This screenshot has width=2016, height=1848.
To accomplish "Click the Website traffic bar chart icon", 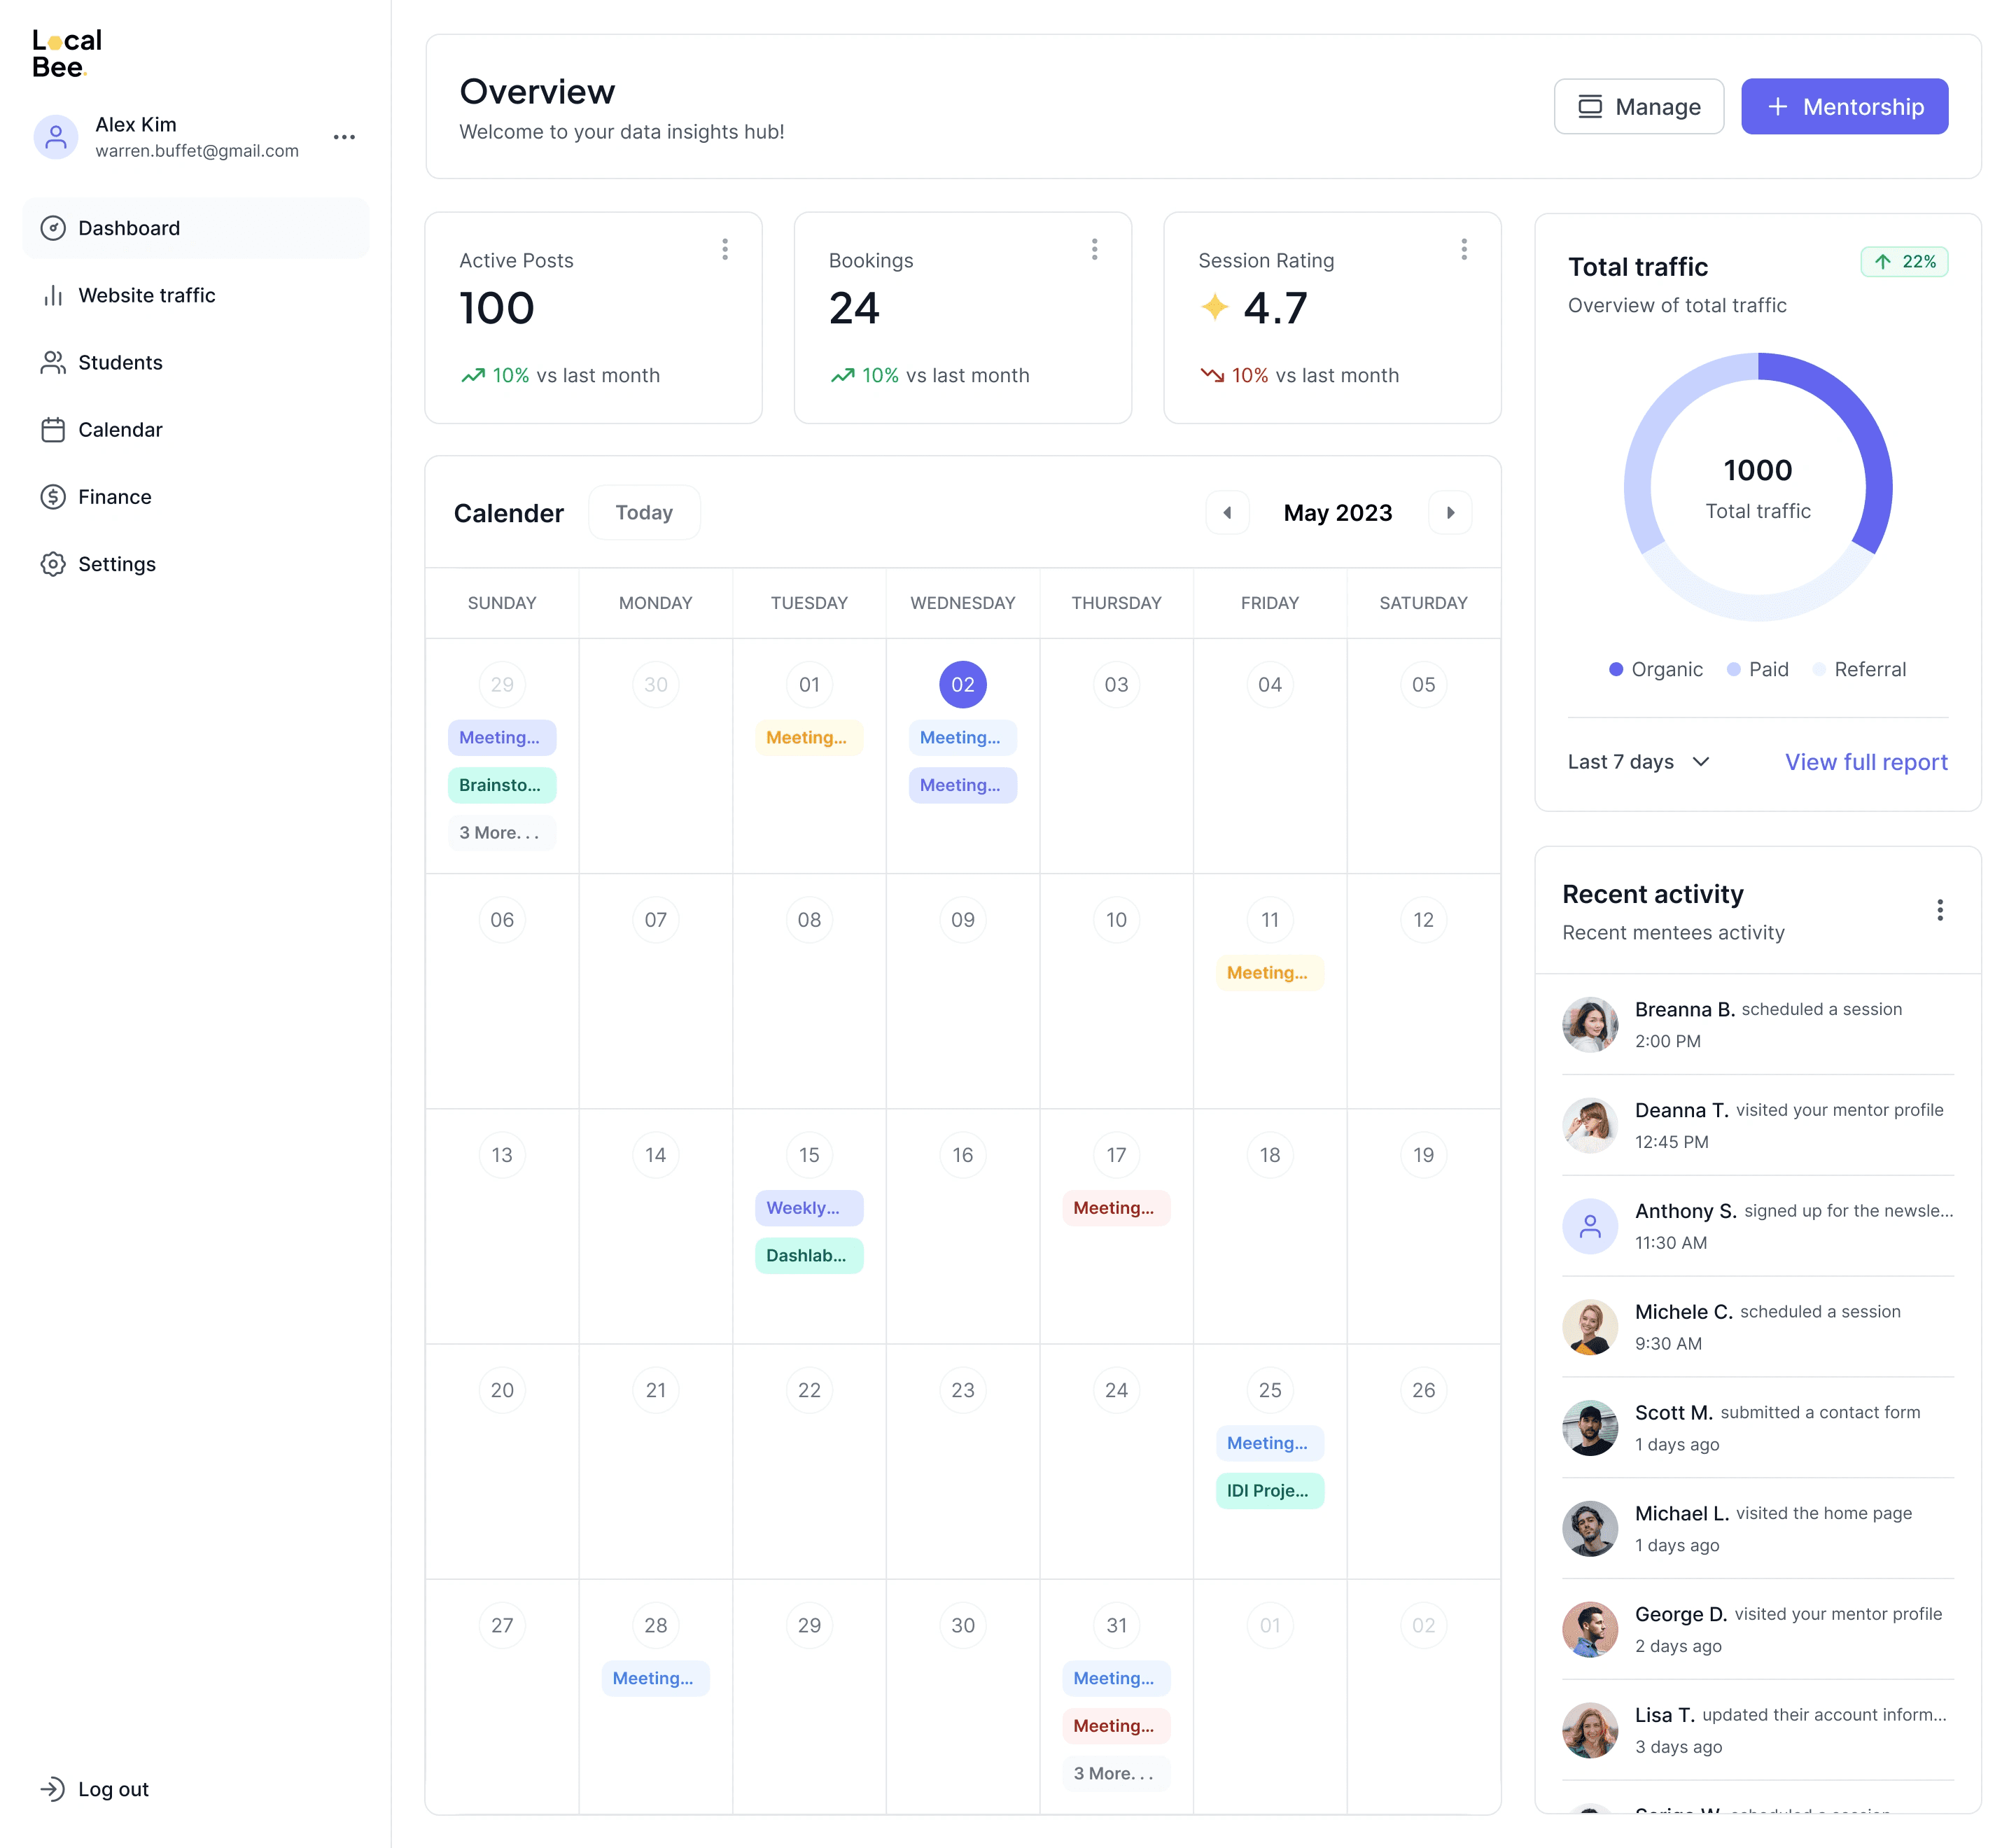I will coord(53,295).
